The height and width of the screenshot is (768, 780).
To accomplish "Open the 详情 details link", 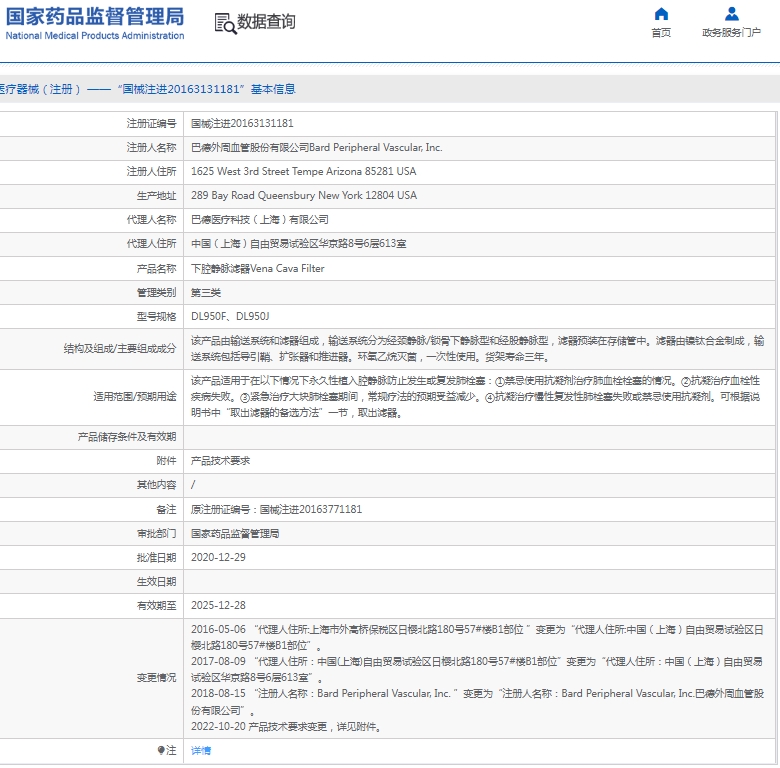I will pos(201,751).
